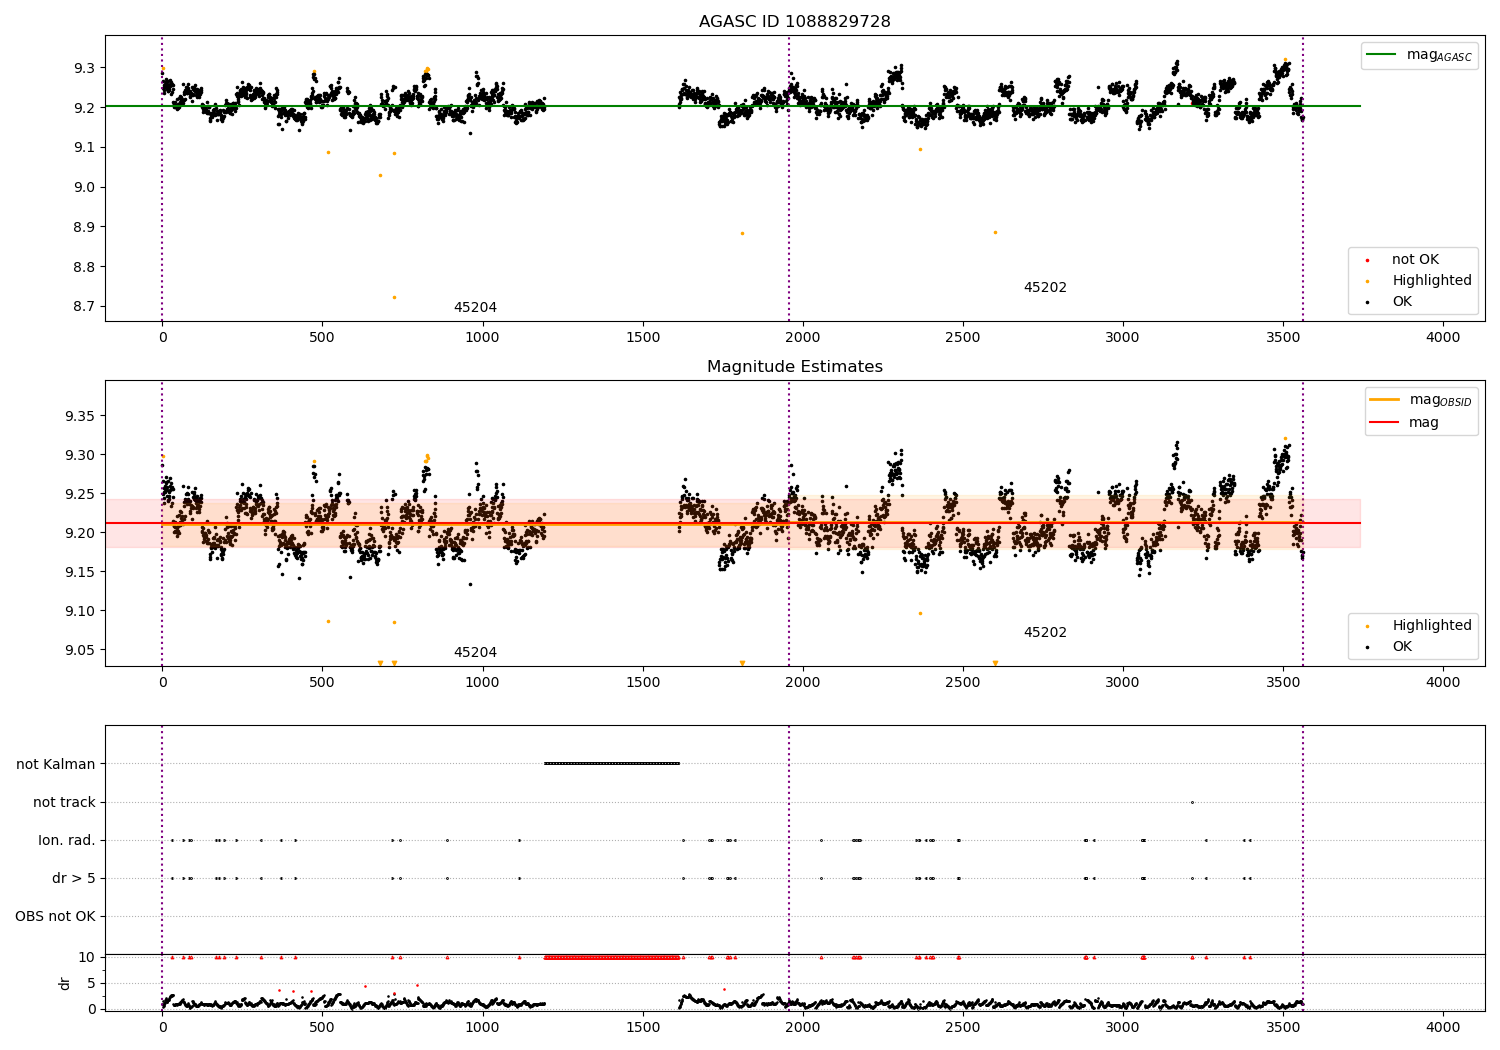Click 'OK' in the Magnitude Estimates legend

coord(1402,647)
